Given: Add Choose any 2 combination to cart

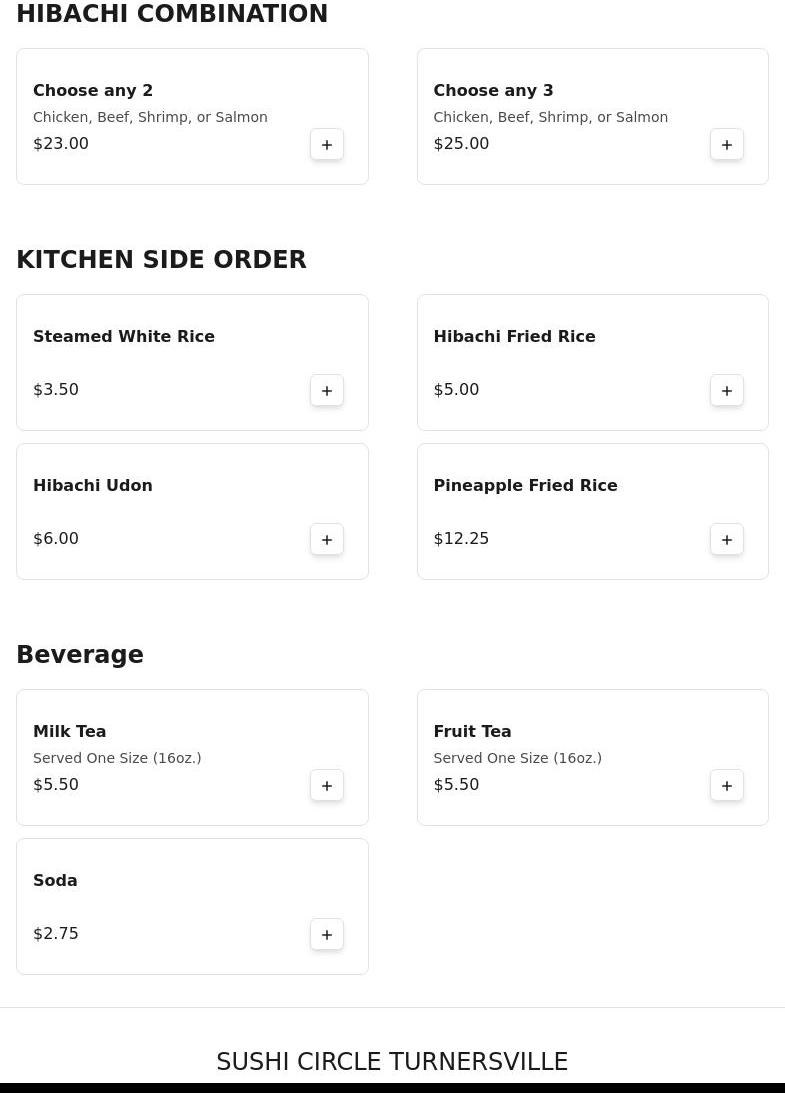Looking at the screenshot, I should 327,144.
